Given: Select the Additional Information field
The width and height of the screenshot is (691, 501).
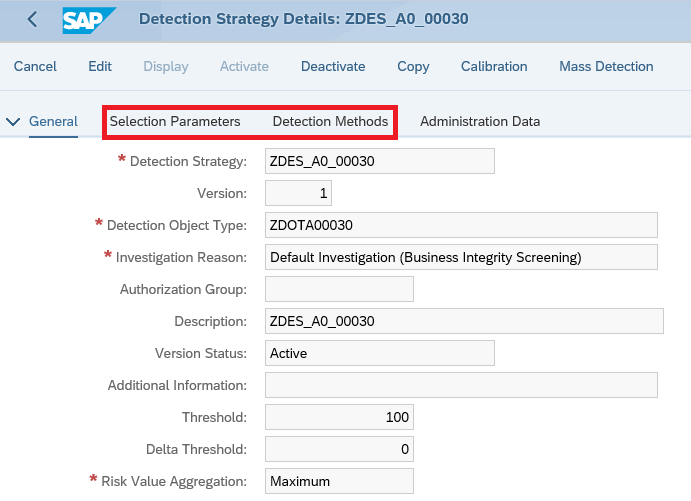Looking at the screenshot, I should pyautogui.click(x=461, y=385).
